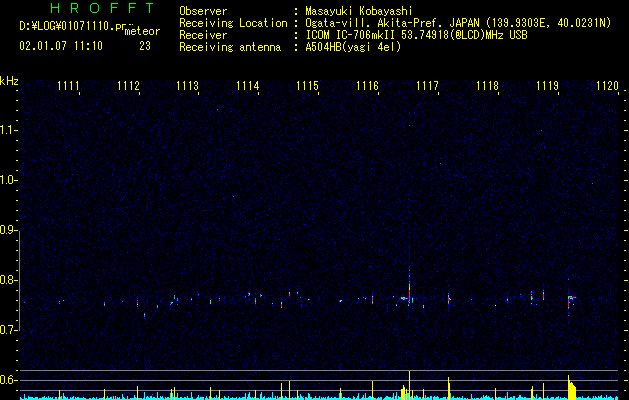The width and height of the screenshot is (629, 400).
Task: Click the 1116 time axis label
Action: [367, 86]
